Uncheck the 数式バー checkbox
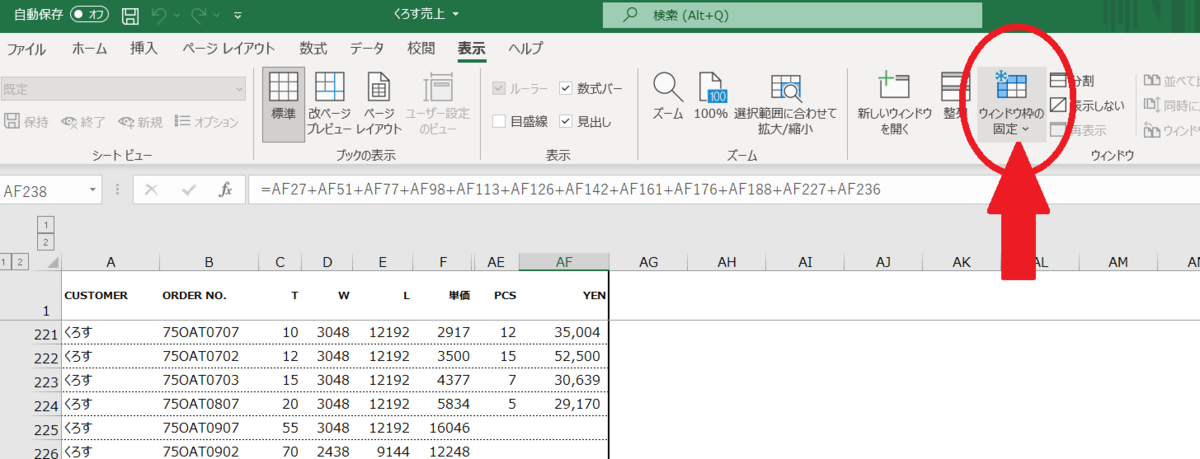The height and width of the screenshot is (459, 1200). click(x=566, y=89)
